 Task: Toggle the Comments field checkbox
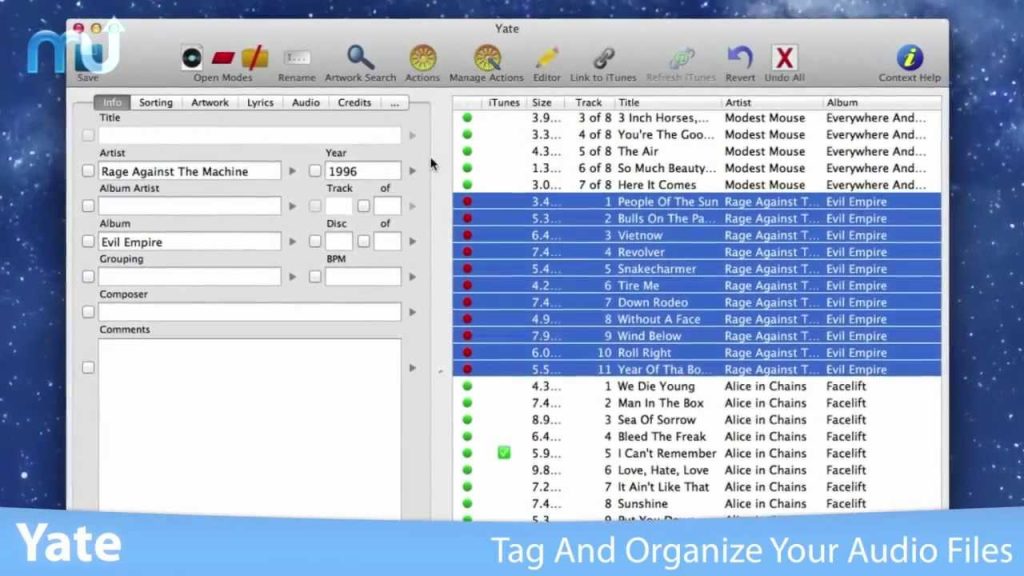click(88, 368)
